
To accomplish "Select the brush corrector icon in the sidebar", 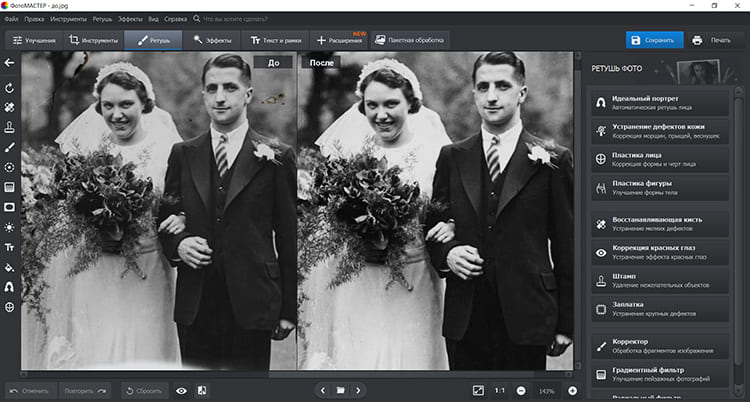I will pos(9,147).
